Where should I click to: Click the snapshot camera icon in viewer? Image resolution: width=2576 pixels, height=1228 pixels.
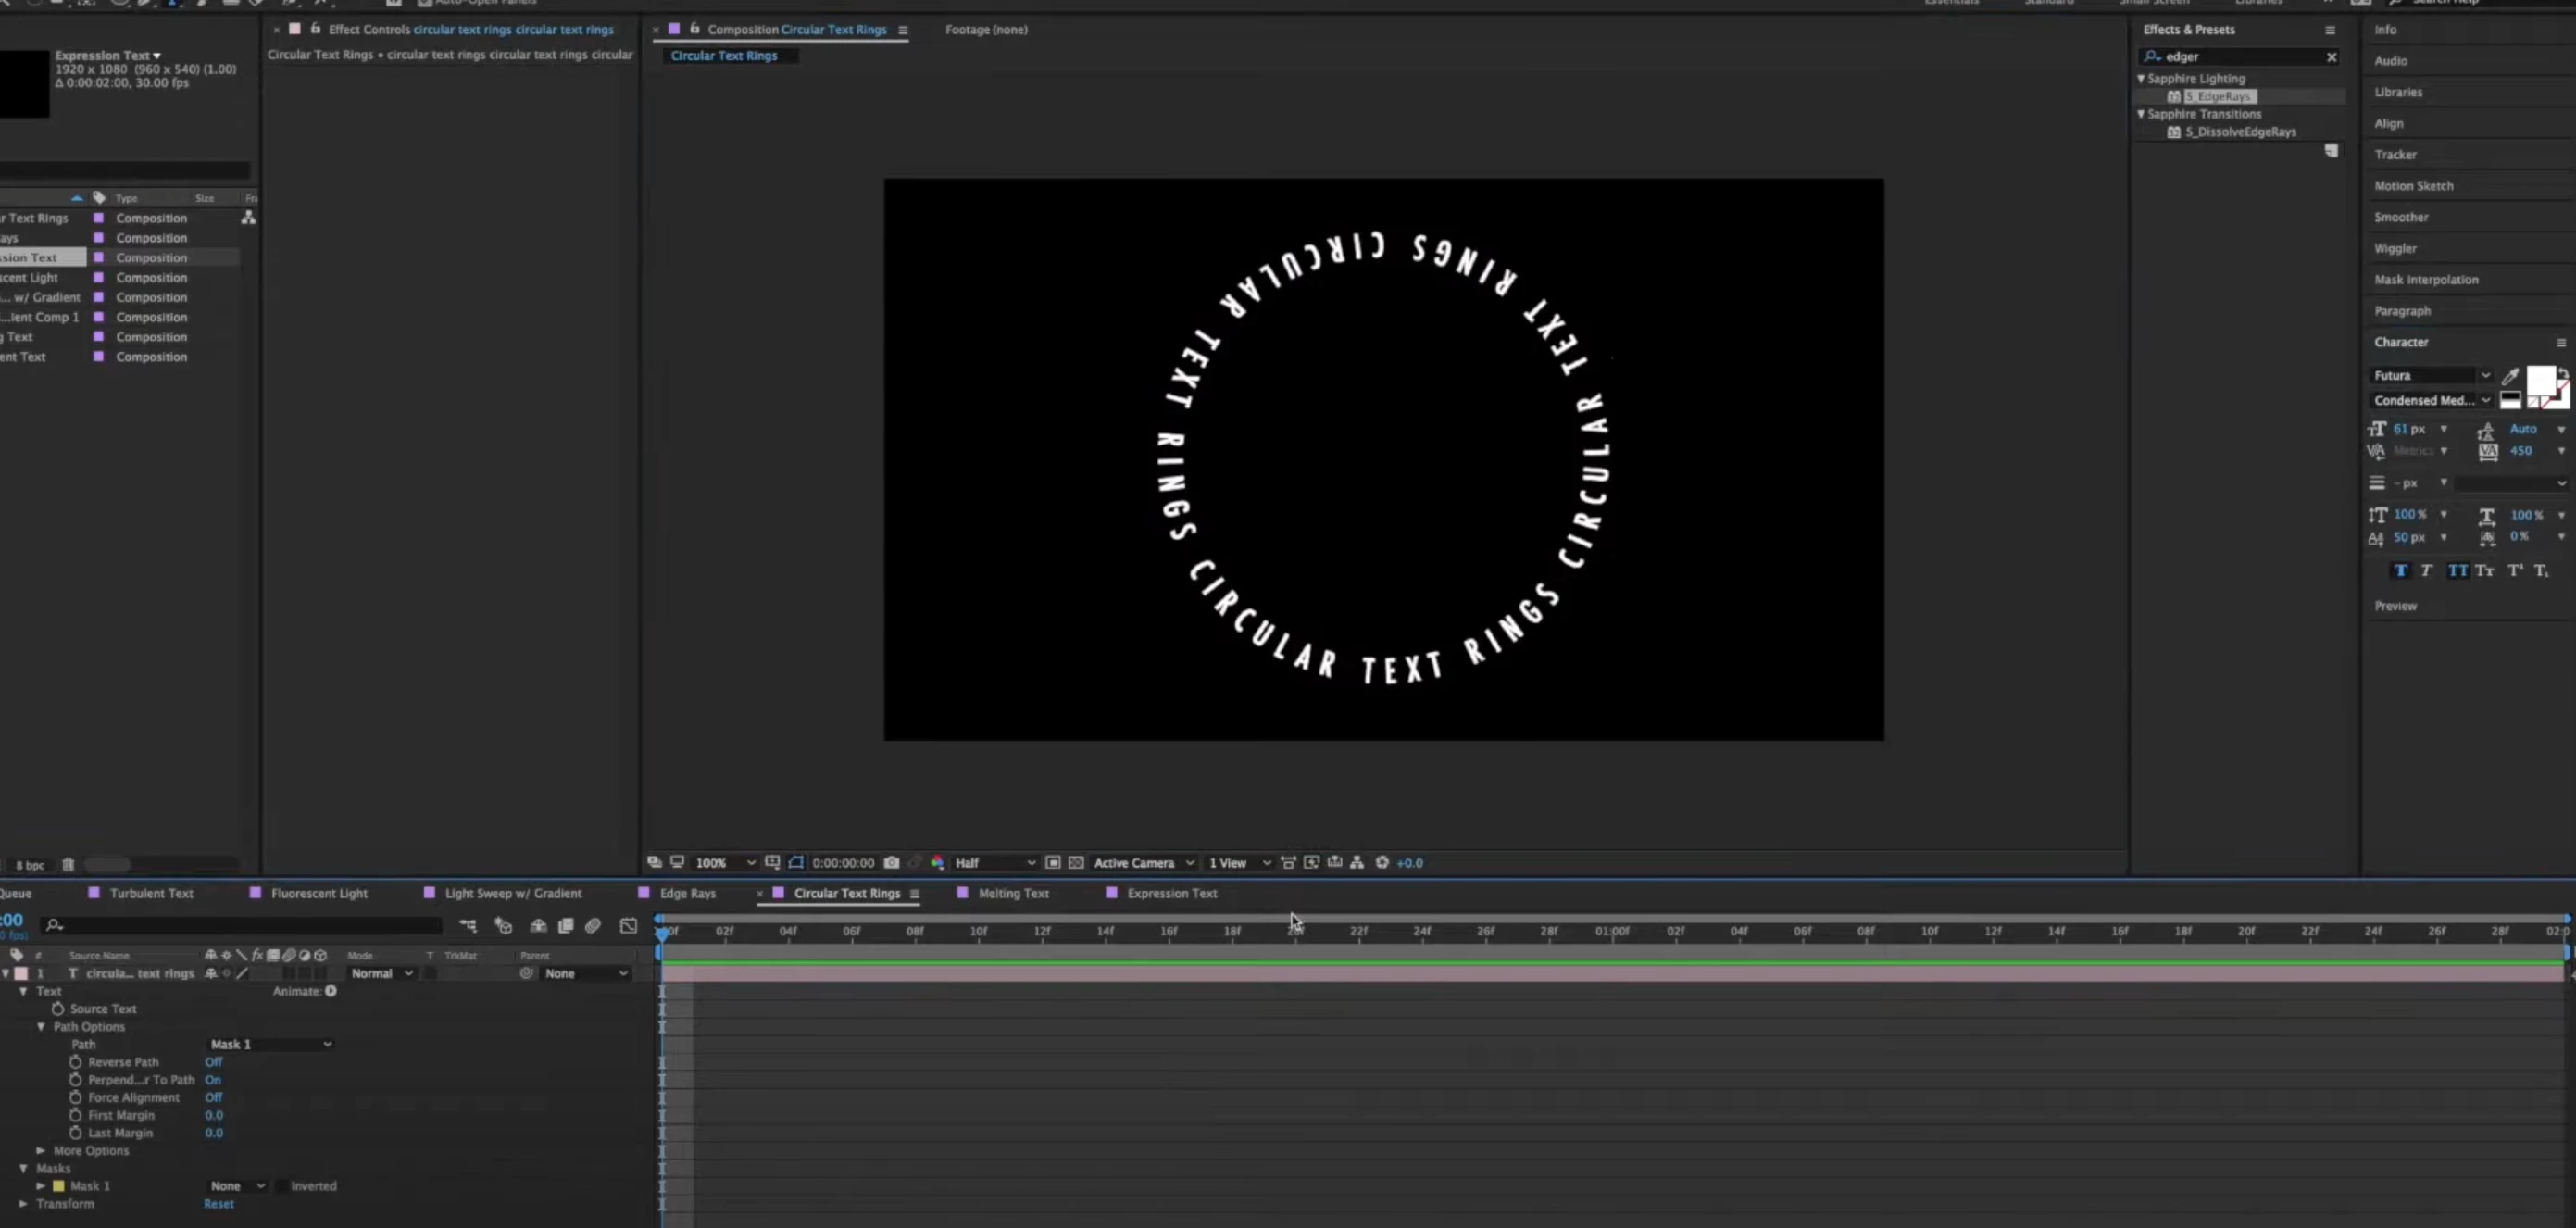pos(891,862)
